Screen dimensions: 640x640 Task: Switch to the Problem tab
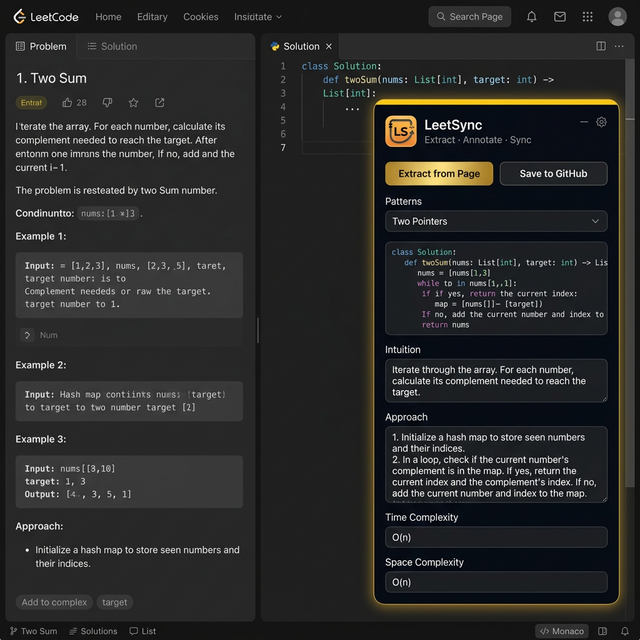pos(41,47)
